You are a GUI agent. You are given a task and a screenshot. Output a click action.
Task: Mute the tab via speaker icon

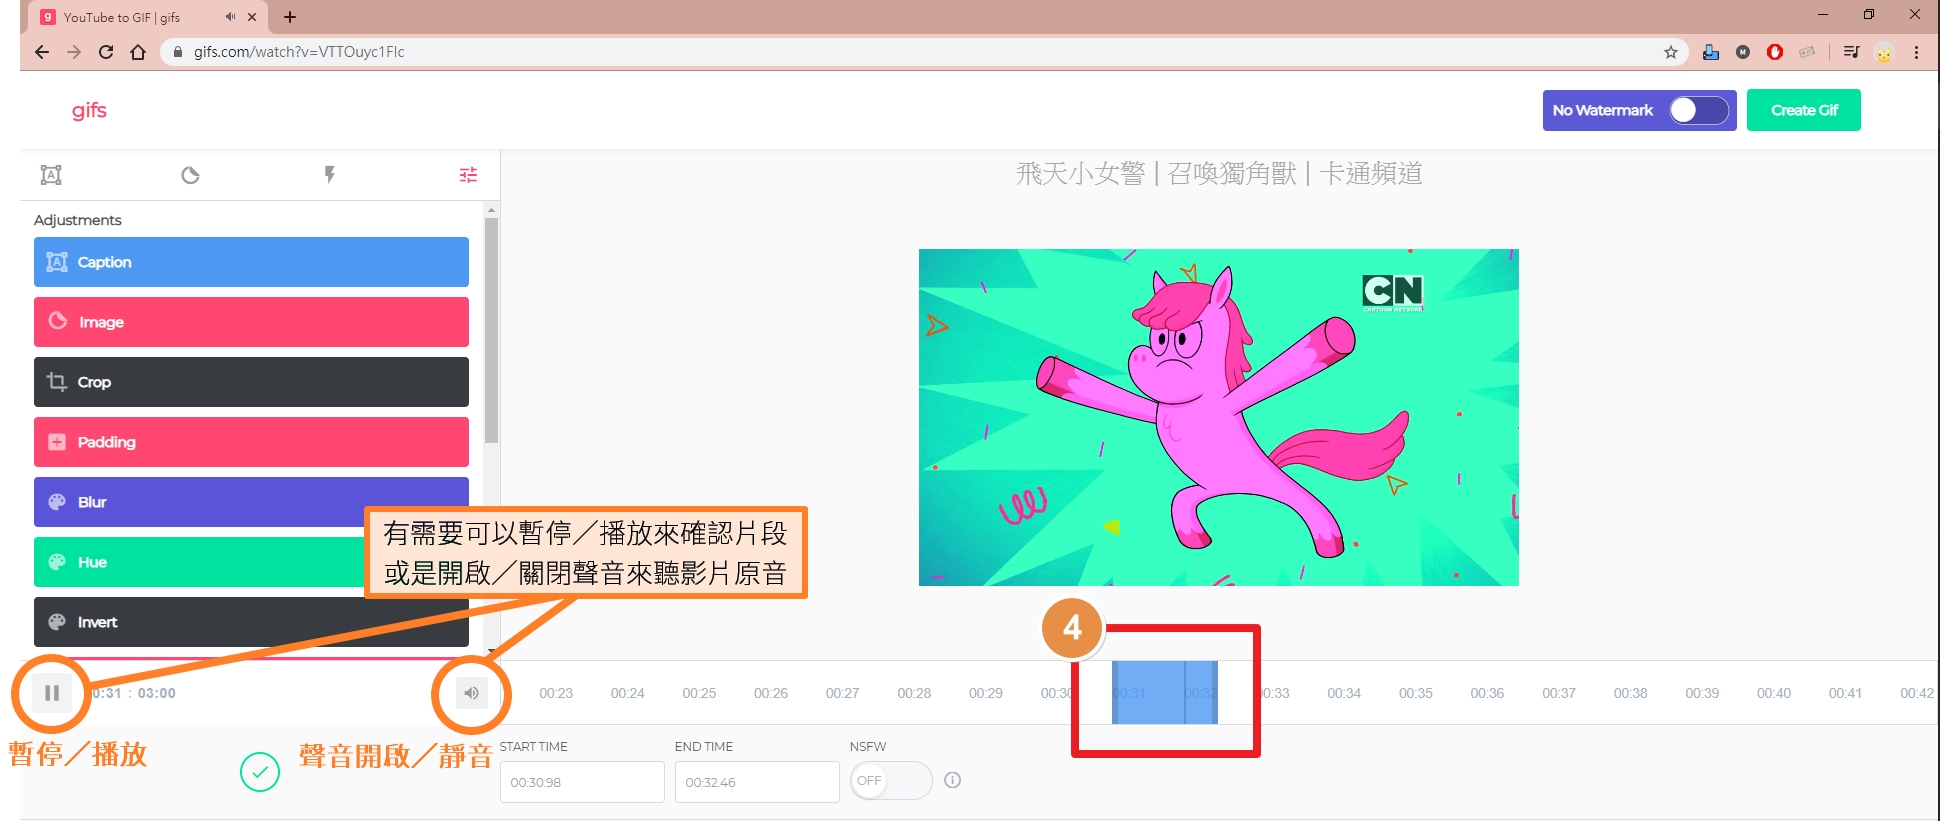[x=230, y=17]
